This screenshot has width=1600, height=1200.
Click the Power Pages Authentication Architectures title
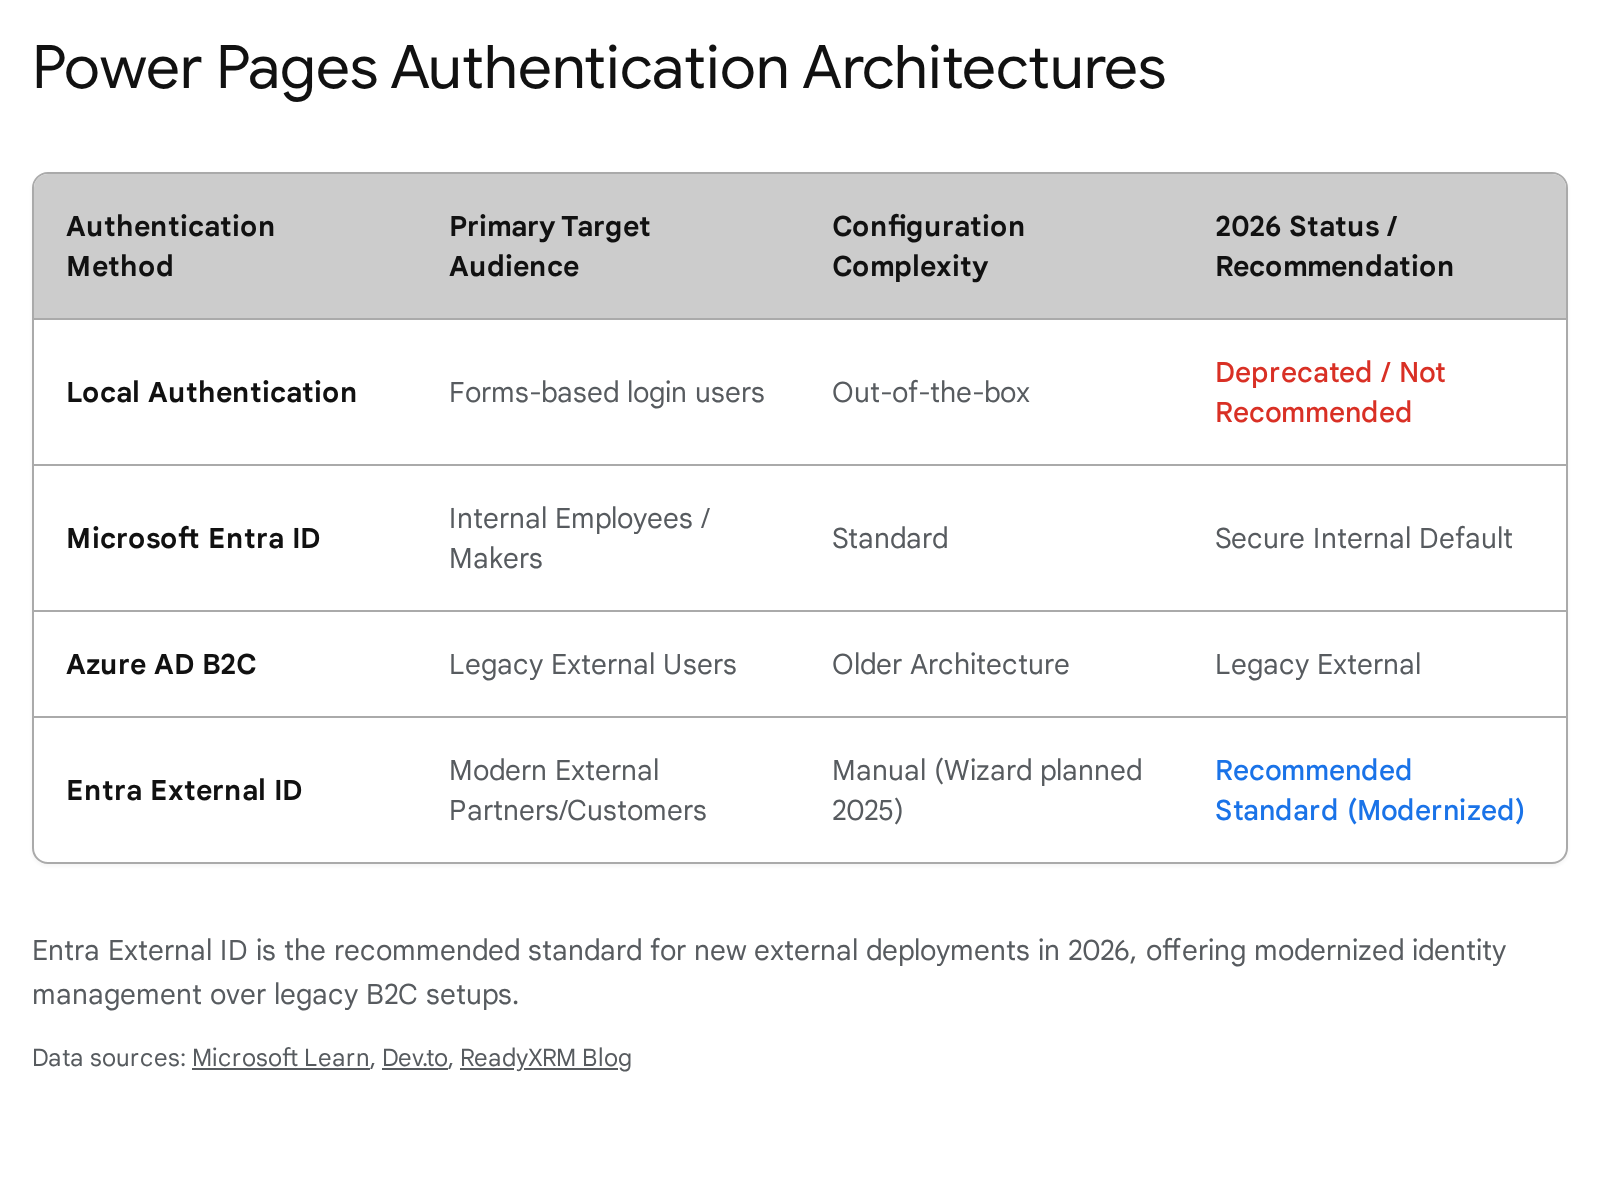click(x=598, y=68)
